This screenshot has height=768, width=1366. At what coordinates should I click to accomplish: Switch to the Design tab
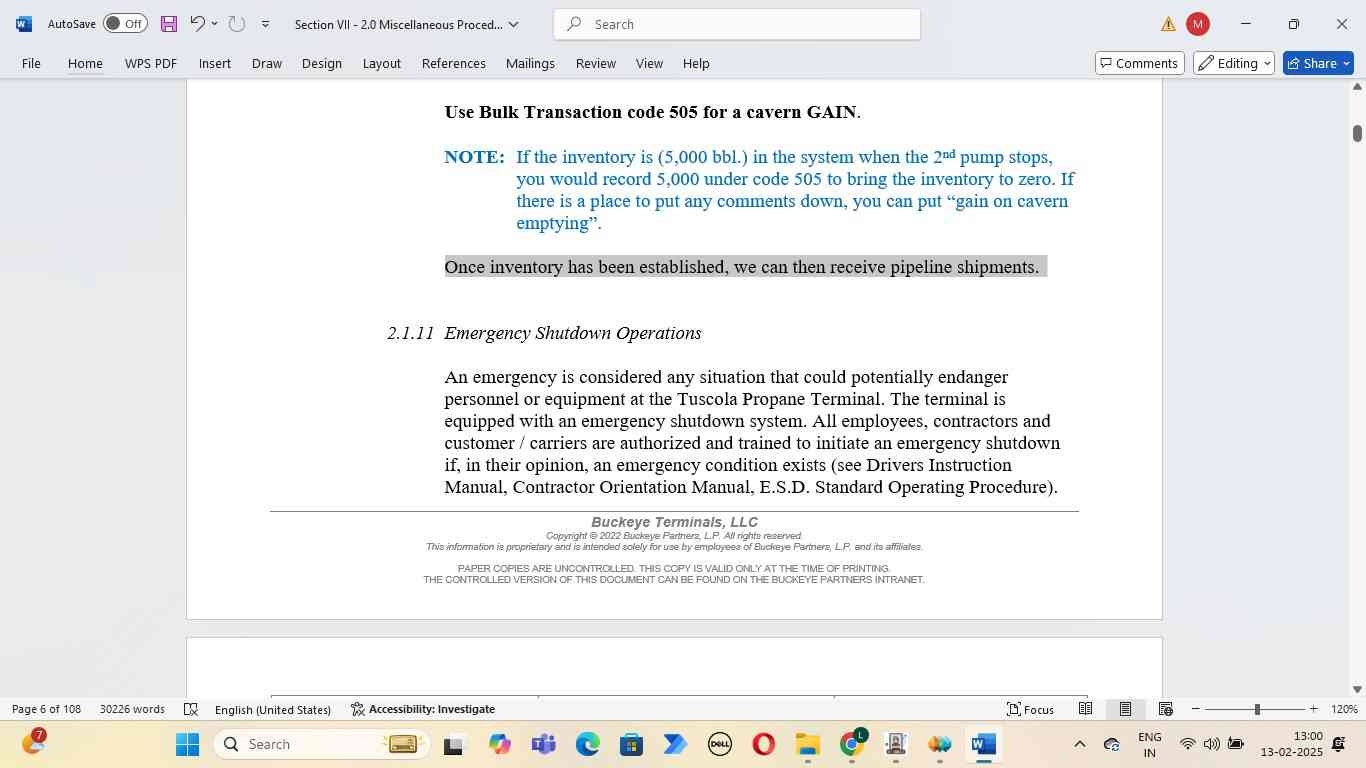(322, 63)
